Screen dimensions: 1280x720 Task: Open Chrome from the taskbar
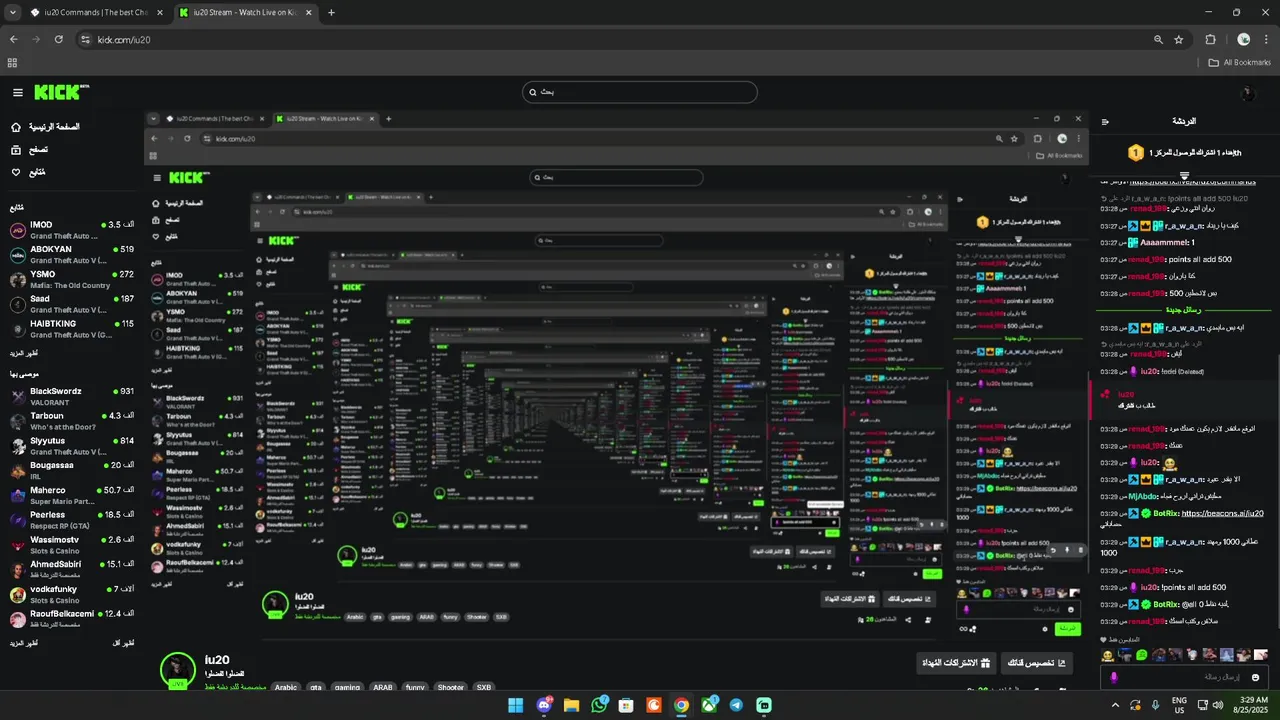[681, 705]
